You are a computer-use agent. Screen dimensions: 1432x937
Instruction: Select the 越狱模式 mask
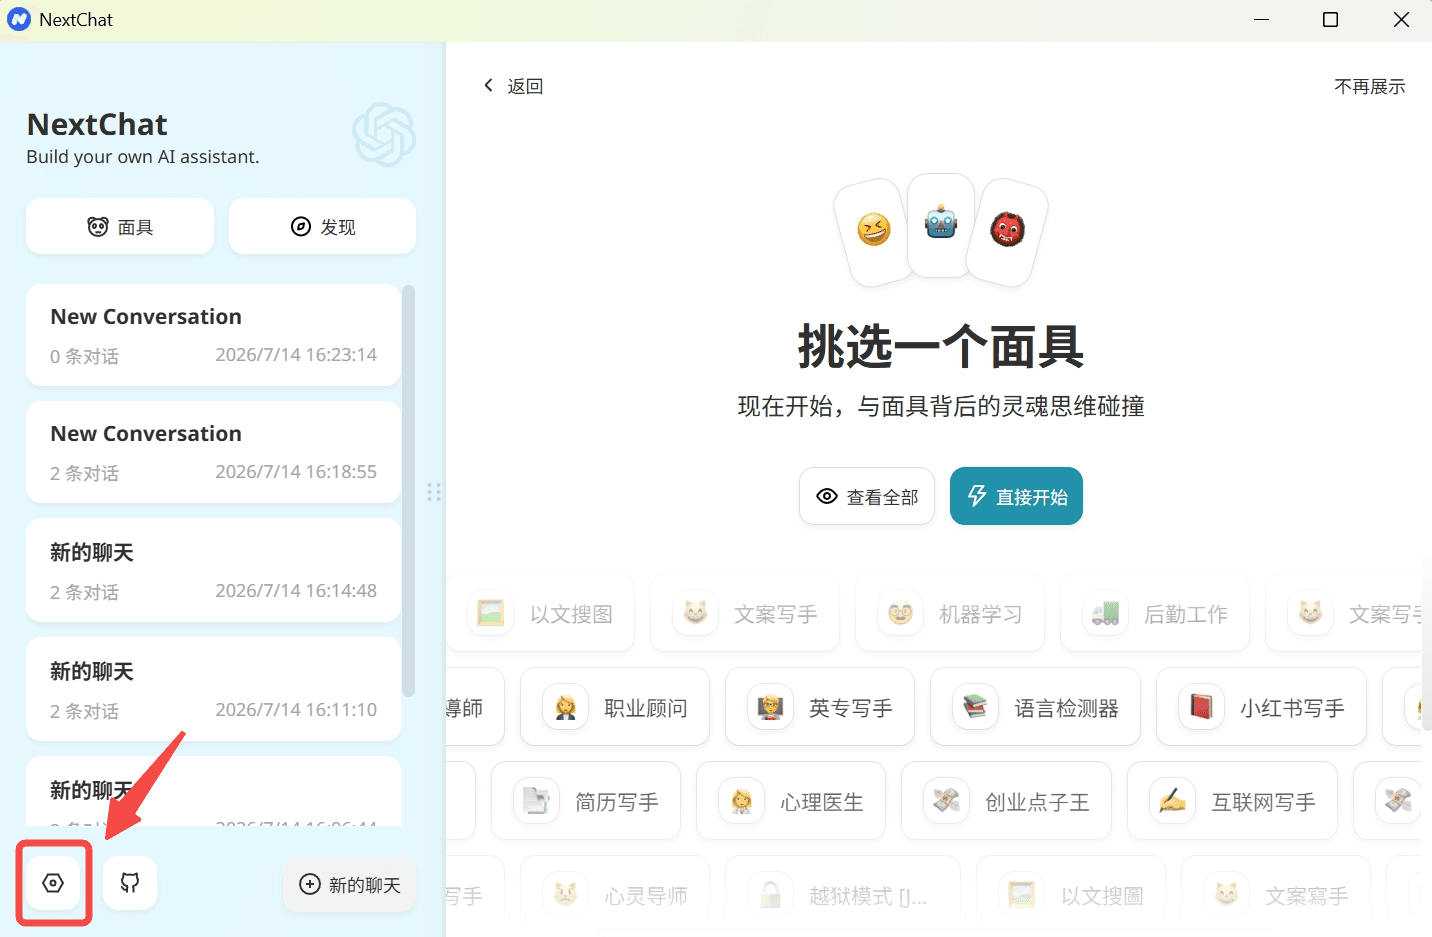point(843,895)
